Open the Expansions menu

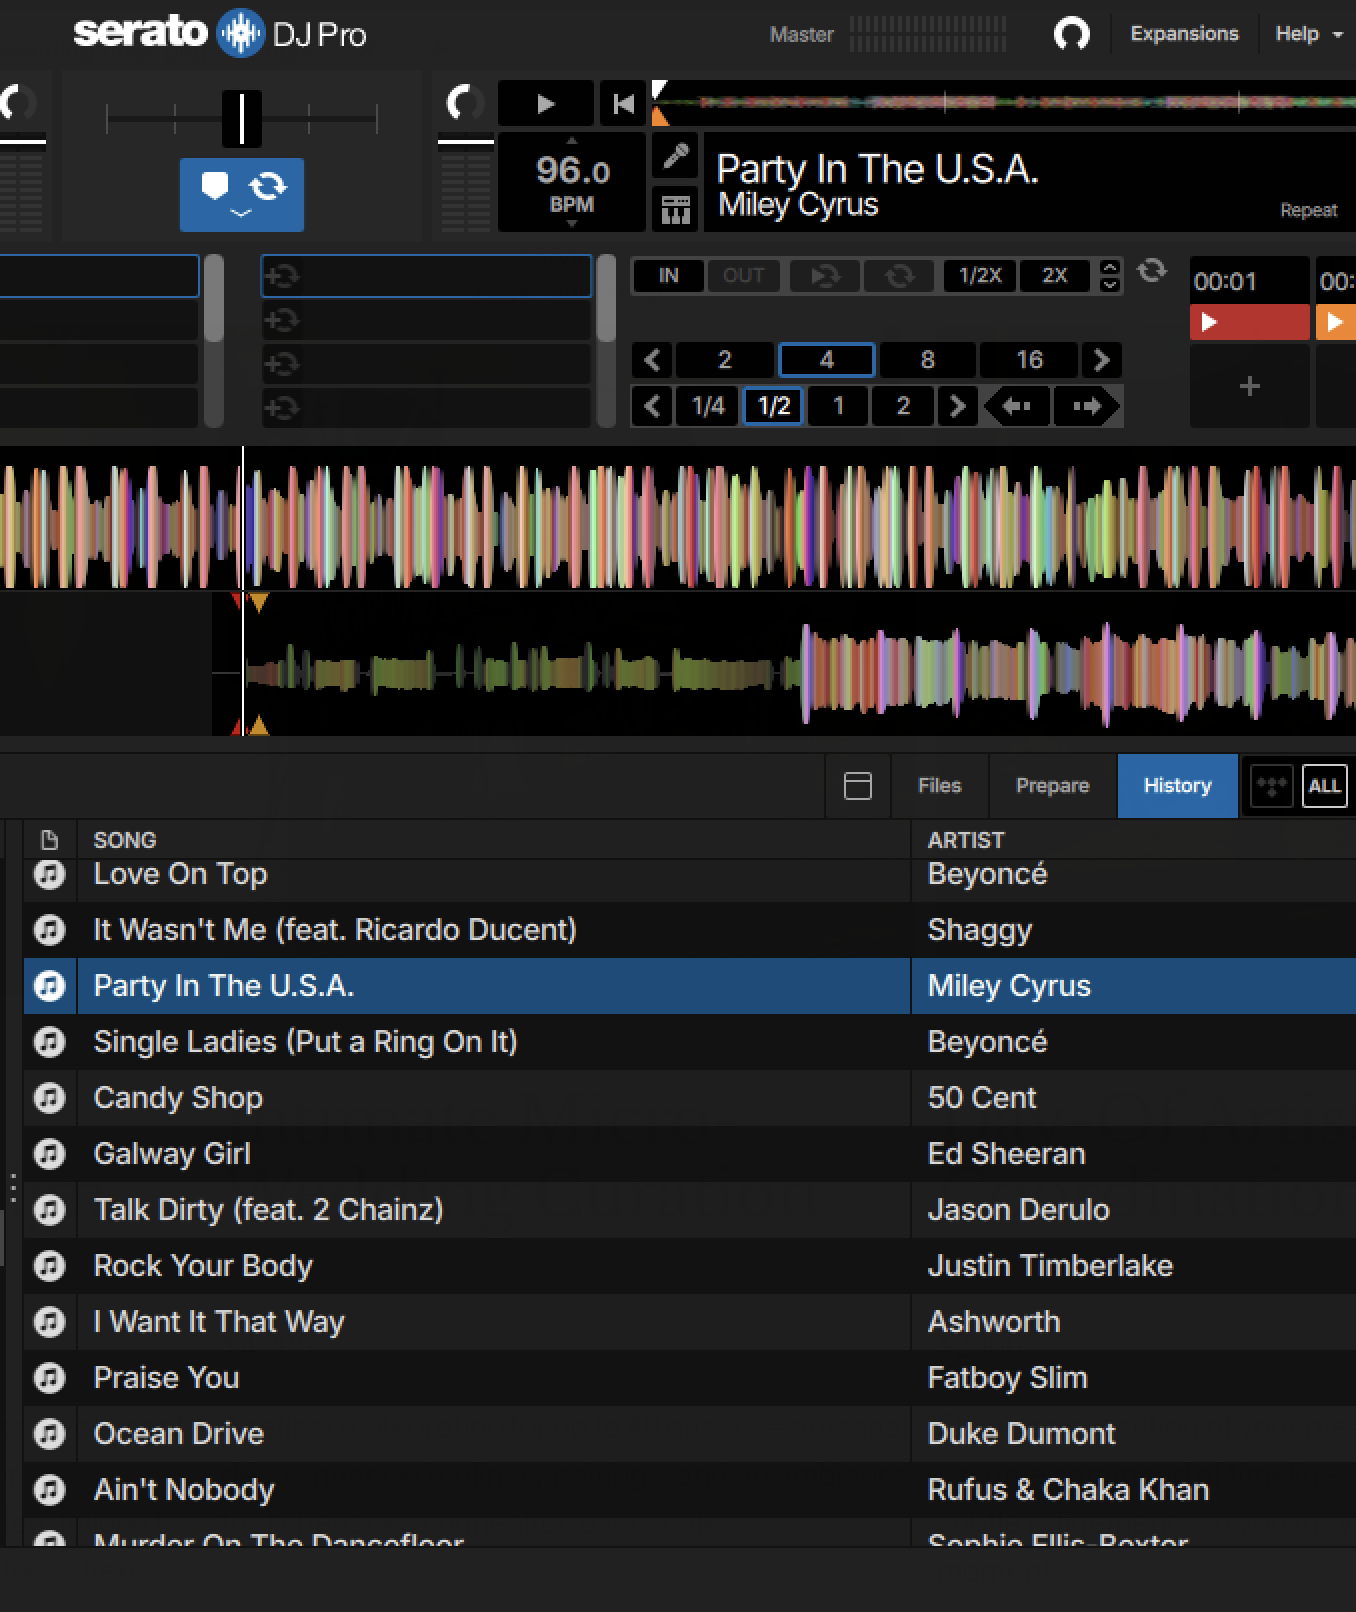(x=1184, y=33)
